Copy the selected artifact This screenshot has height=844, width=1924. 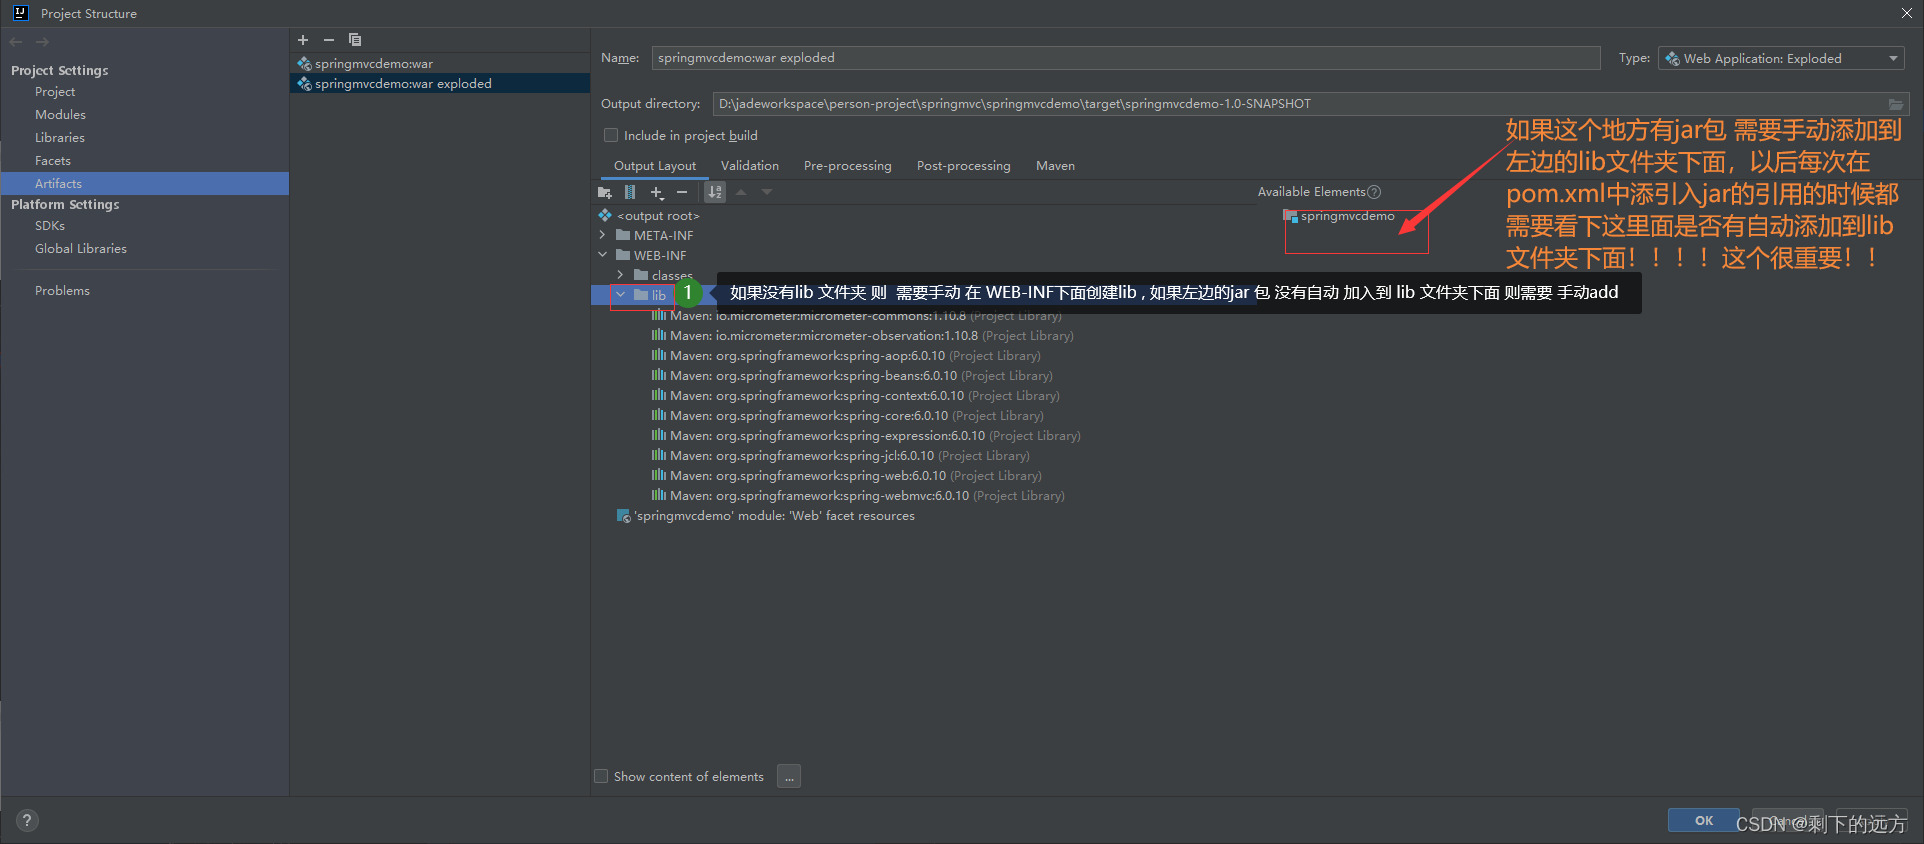(355, 40)
